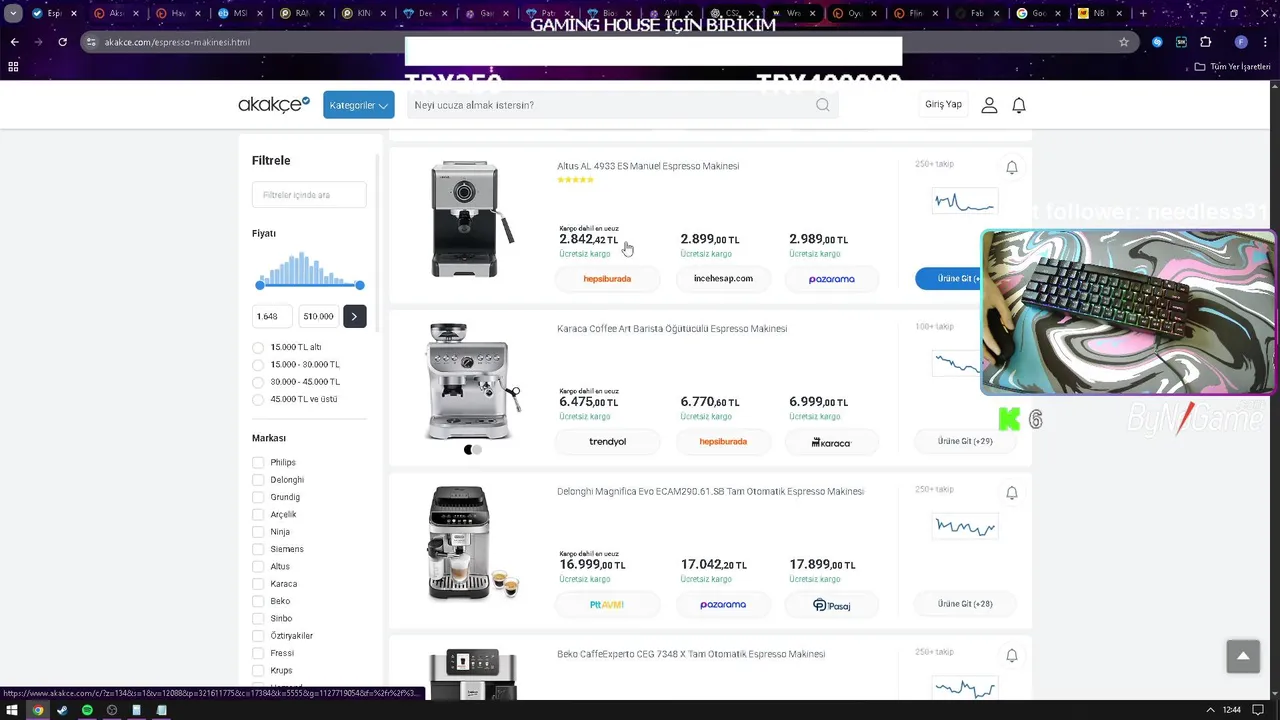
Task: Click the Filtreler içinde ara field
Action: (x=309, y=195)
